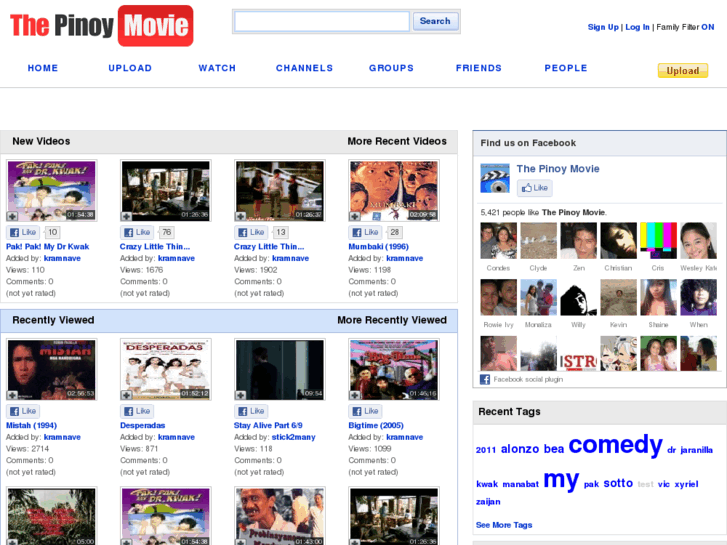Screen dimensions: 727x545
Task: Open The Pinoy Movie Facebook page title
Action: (x=558, y=169)
